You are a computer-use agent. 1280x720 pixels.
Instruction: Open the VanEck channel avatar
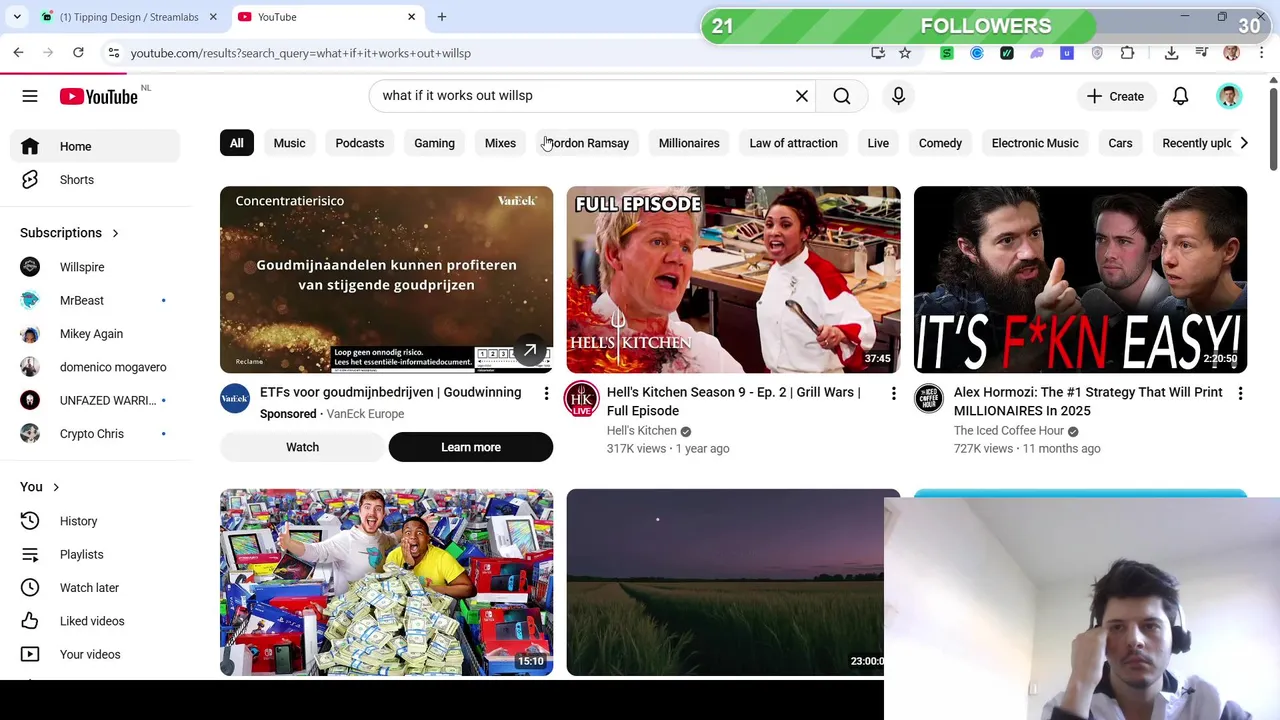coord(235,399)
